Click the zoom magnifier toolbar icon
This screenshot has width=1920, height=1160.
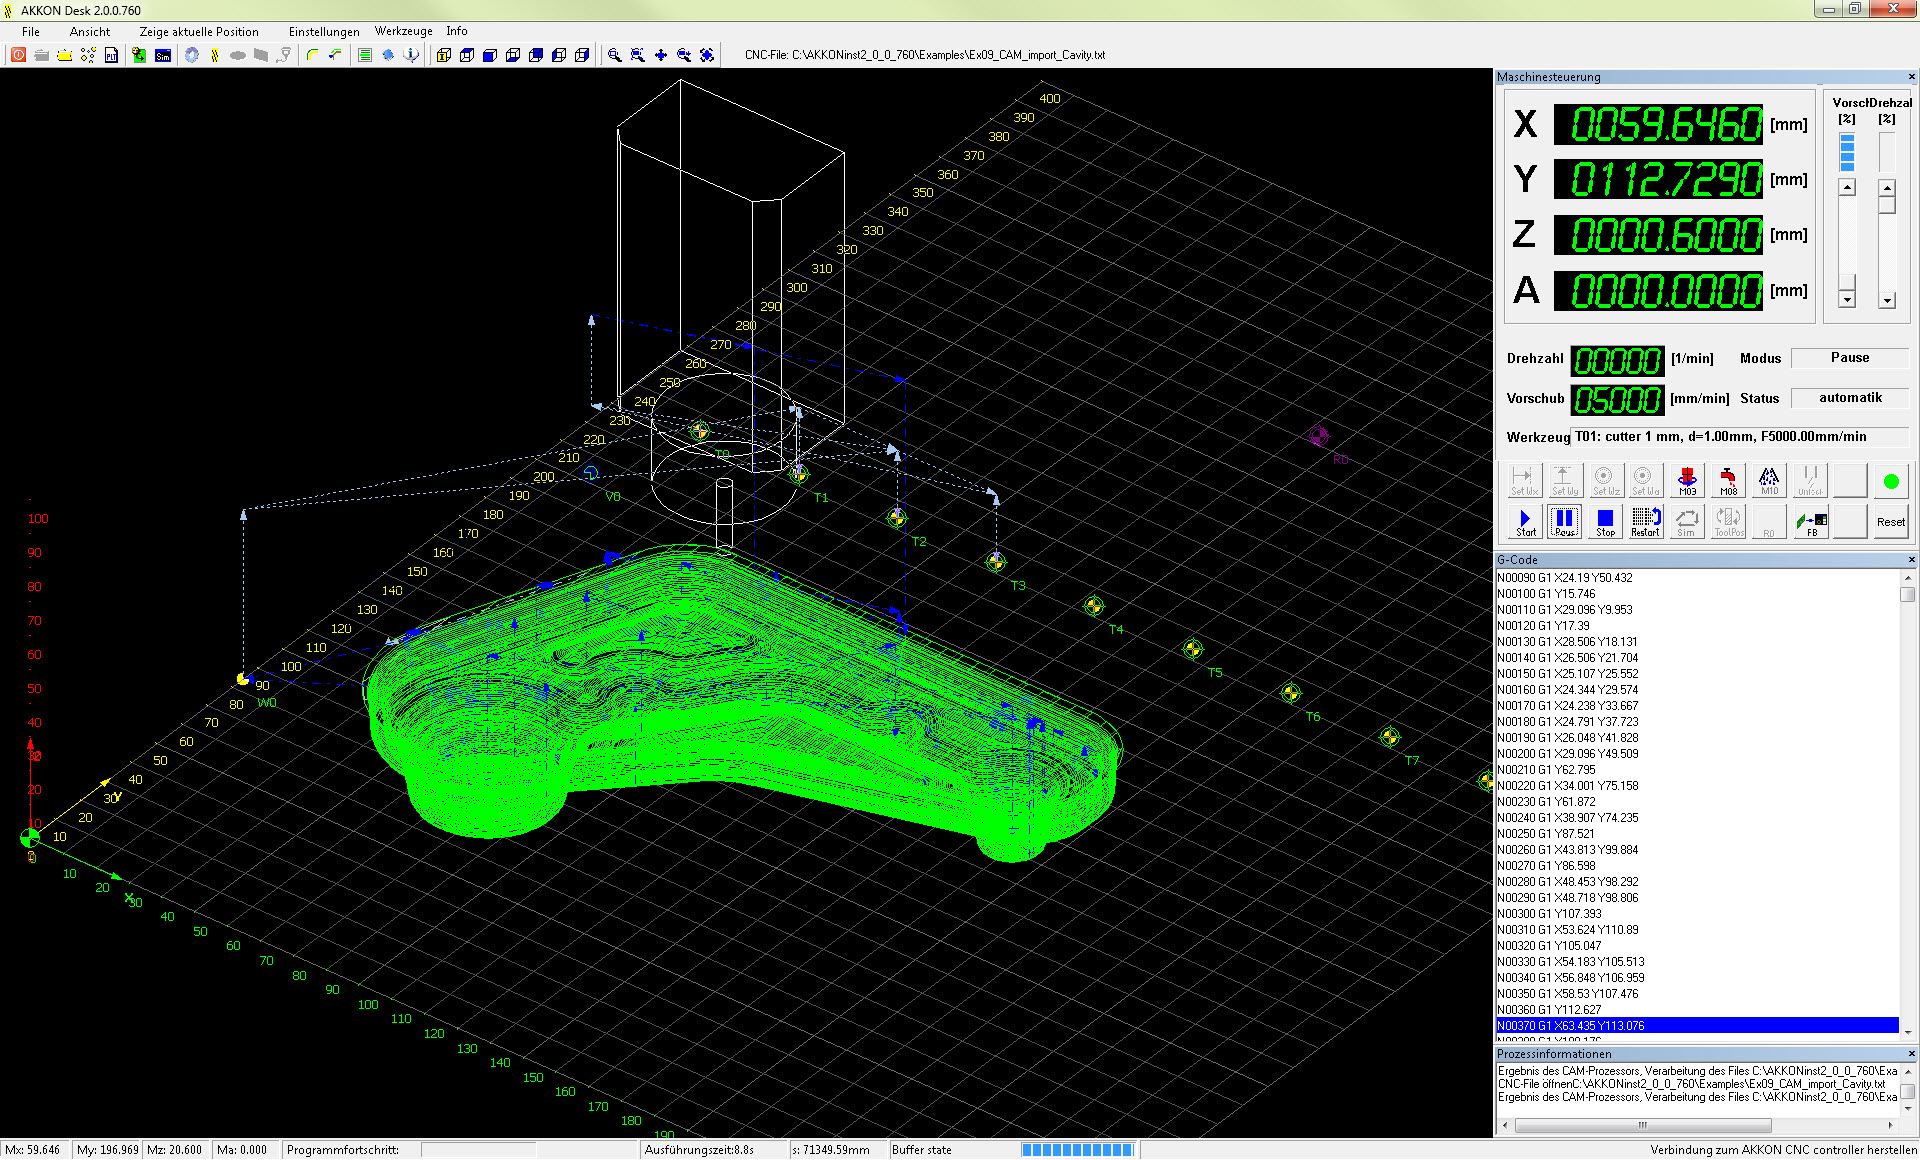614,55
